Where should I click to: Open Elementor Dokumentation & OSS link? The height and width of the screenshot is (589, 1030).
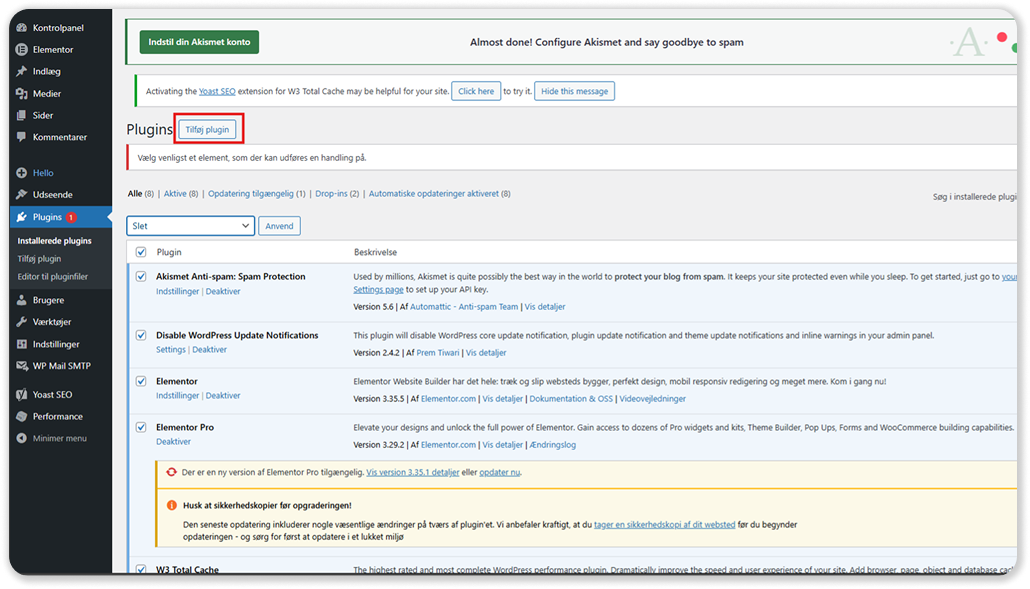571,399
